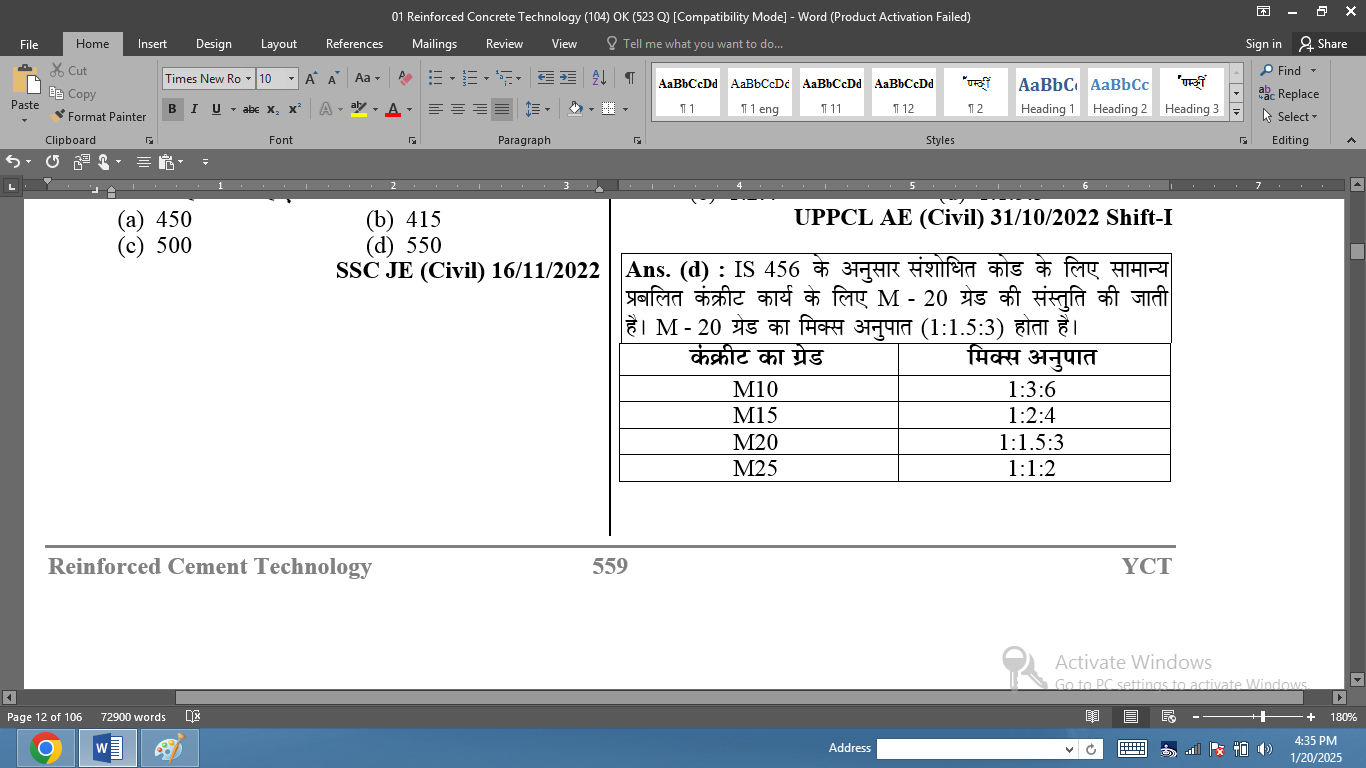Open the File menu
This screenshot has width=1366, height=768.
(x=29, y=44)
